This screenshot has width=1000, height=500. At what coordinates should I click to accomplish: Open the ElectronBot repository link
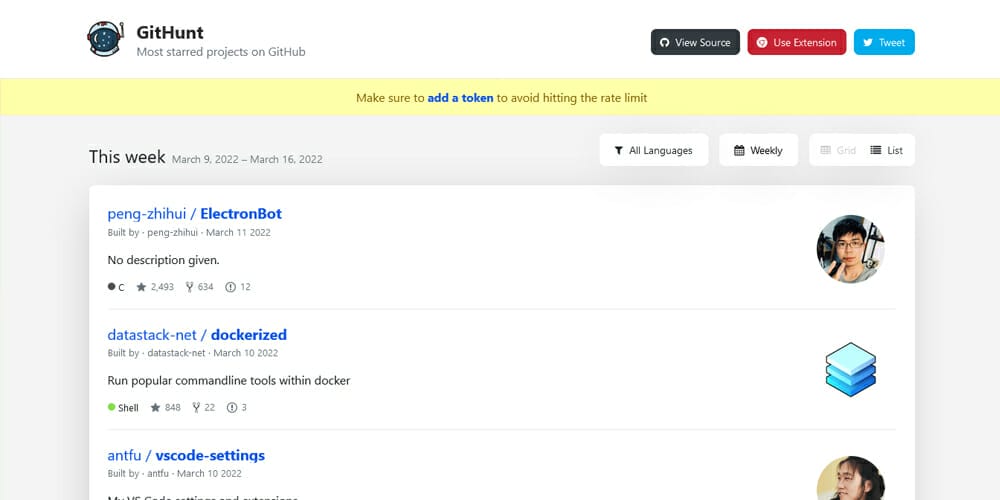click(x=241, y=214)
